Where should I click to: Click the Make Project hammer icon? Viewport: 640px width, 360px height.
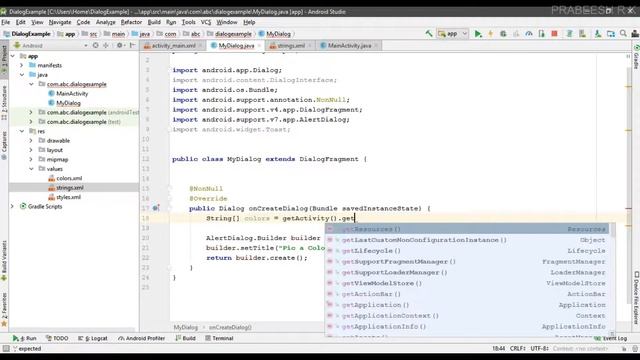pos(429,34)
